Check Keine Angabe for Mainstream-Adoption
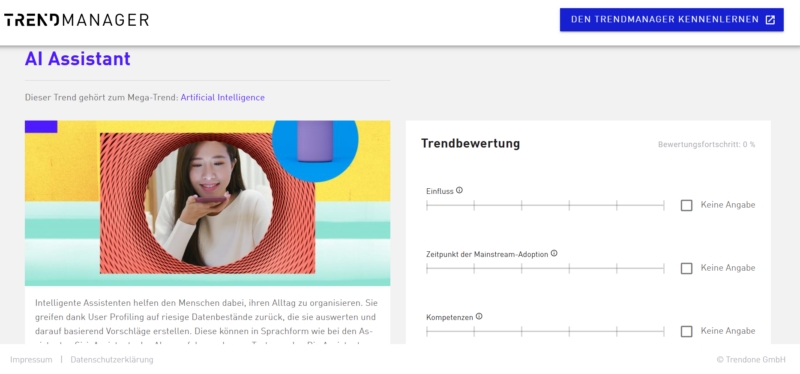The height and width of the screenshot is (374, 800). [687, 268]
